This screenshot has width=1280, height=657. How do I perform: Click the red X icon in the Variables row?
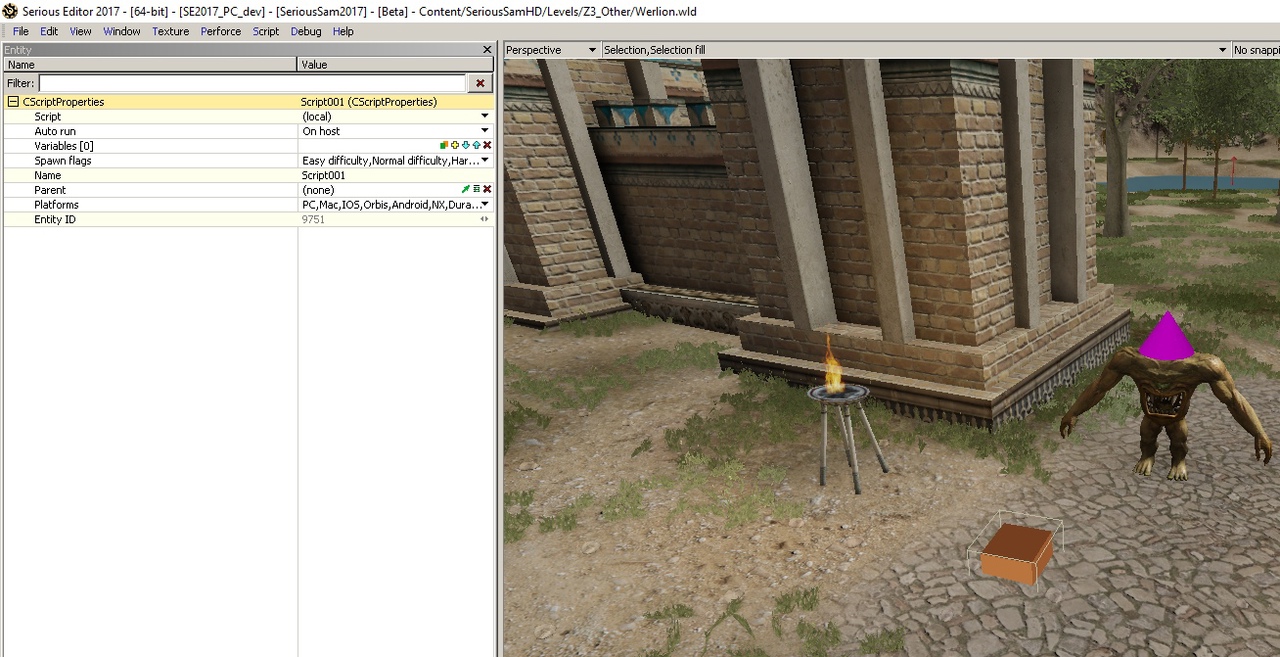[488, 146]
